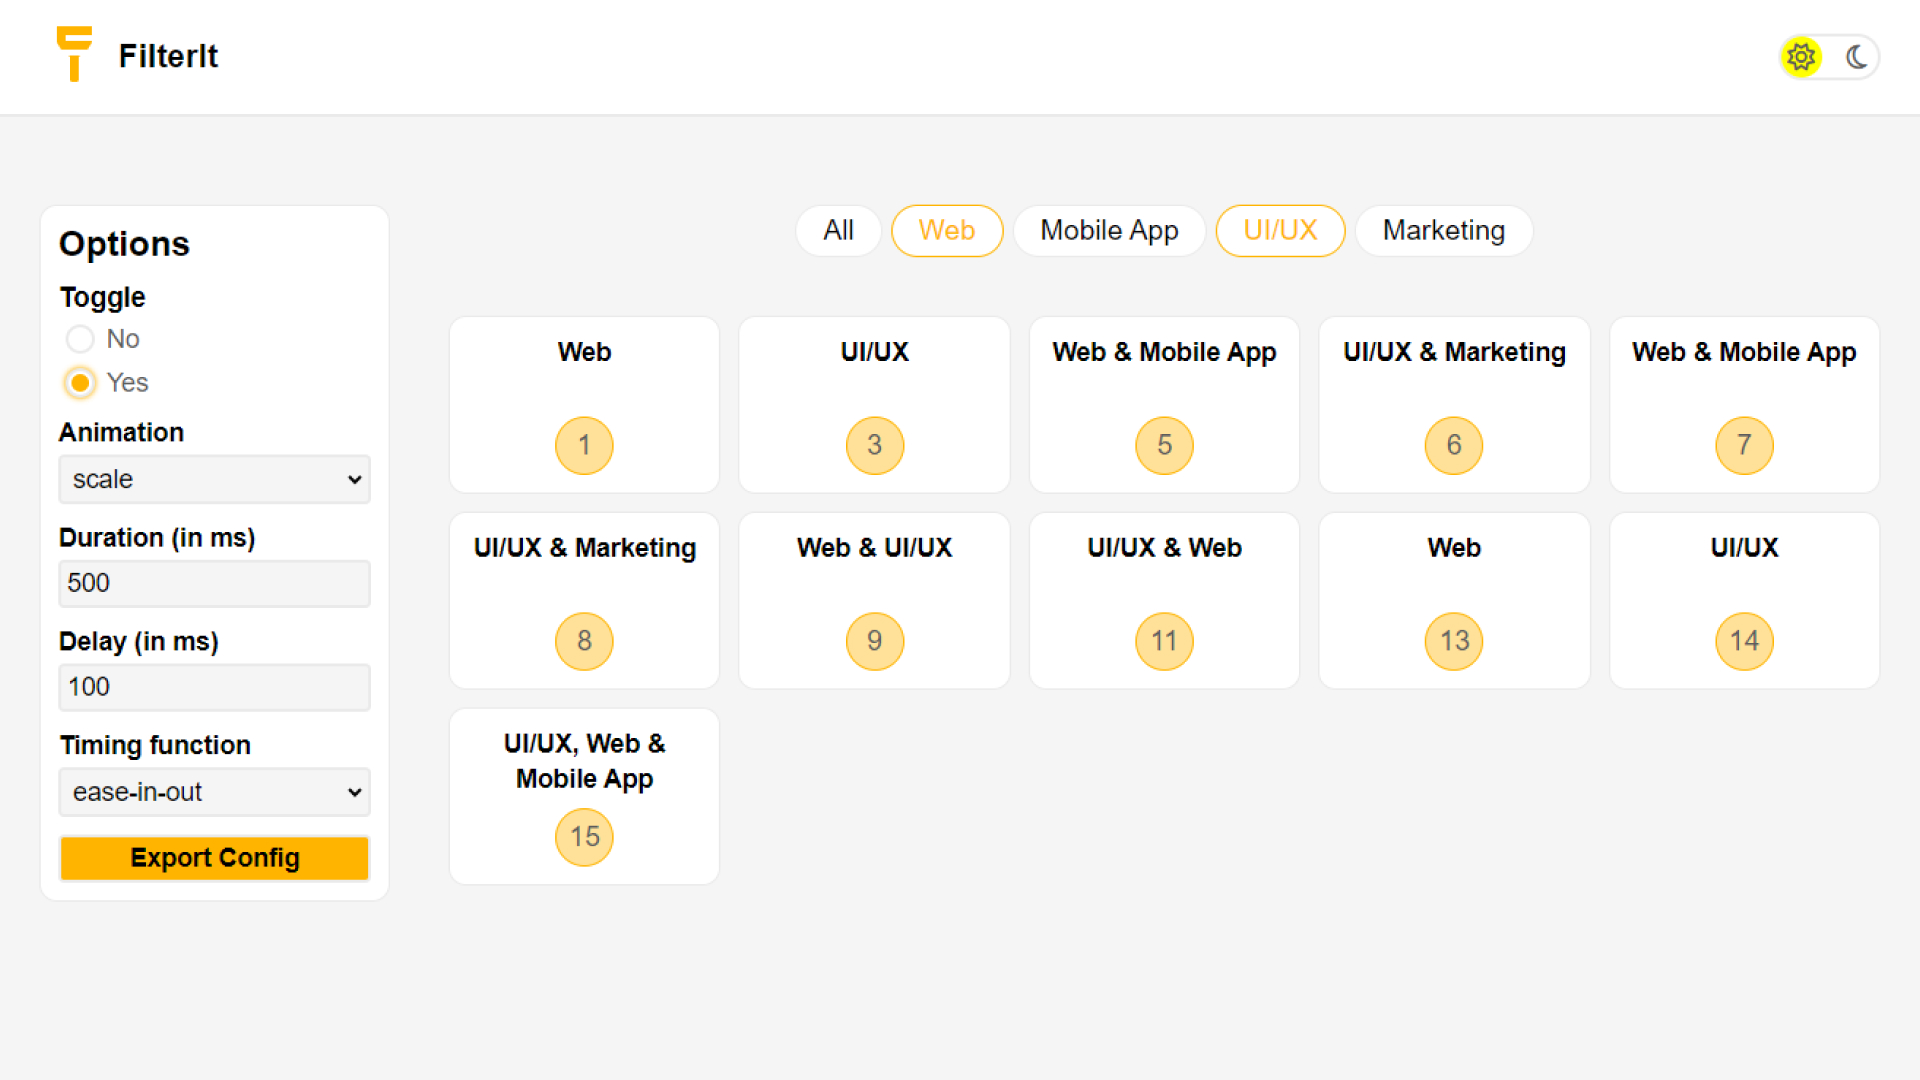
Task: Switch to dark mode moon icon
Action: [1856, 57]
